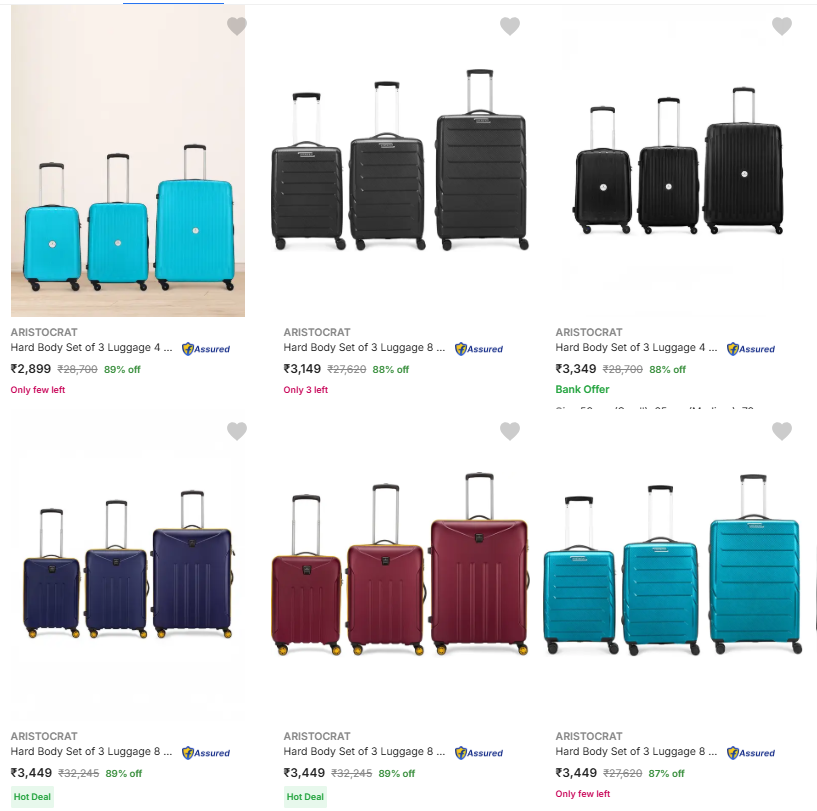Click heart icon on navy blue luggage set

tap(236, 431)
